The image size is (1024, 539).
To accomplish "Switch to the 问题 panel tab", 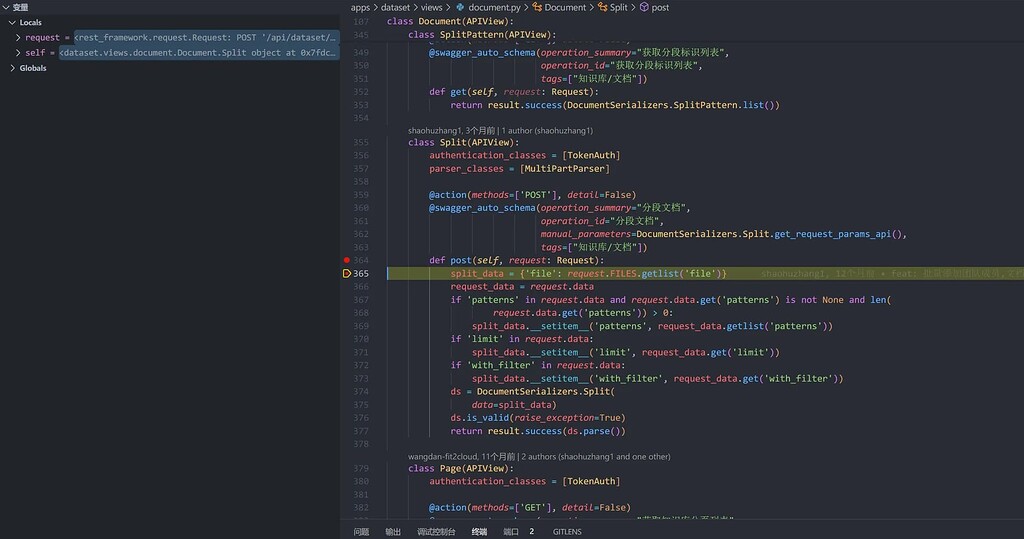I will (361, 531).
